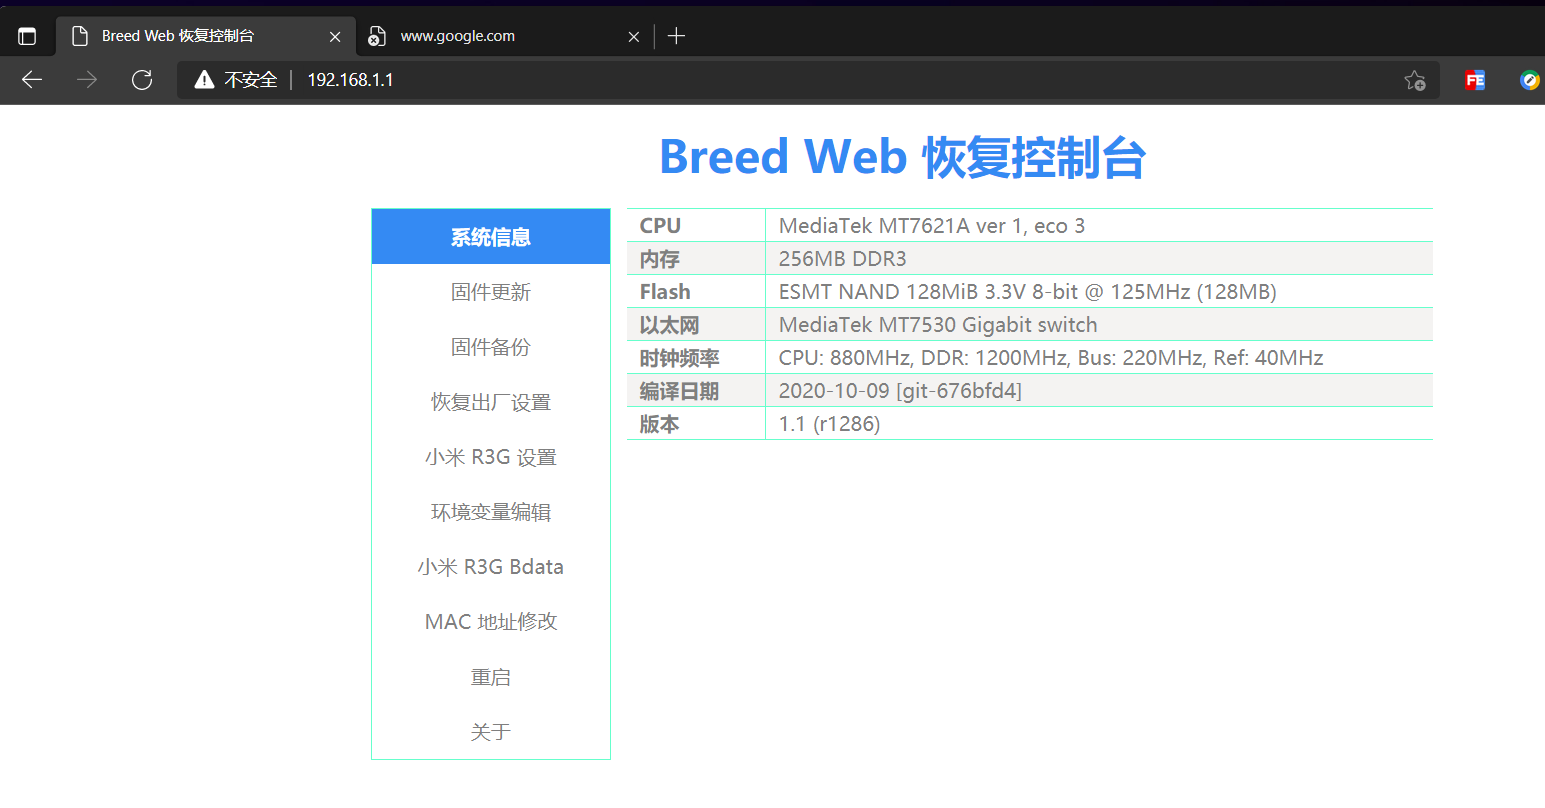Open MAC 地址修改 page
Image resolution: width=1545 pixels, height=808 pixels.
point(490,621)
